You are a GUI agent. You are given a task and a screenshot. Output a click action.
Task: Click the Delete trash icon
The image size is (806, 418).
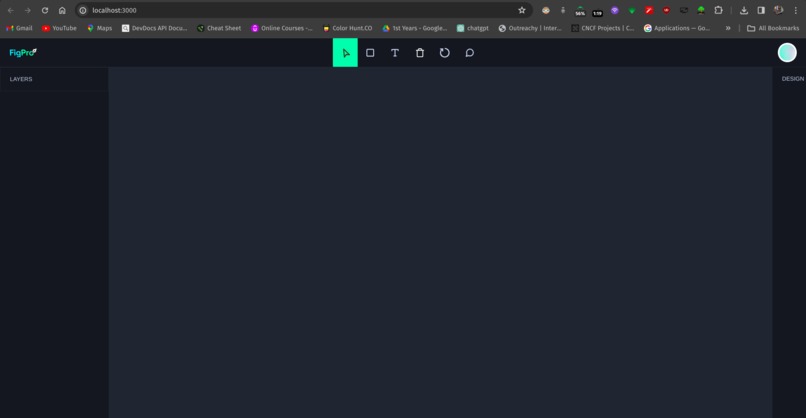pos(420,52)
